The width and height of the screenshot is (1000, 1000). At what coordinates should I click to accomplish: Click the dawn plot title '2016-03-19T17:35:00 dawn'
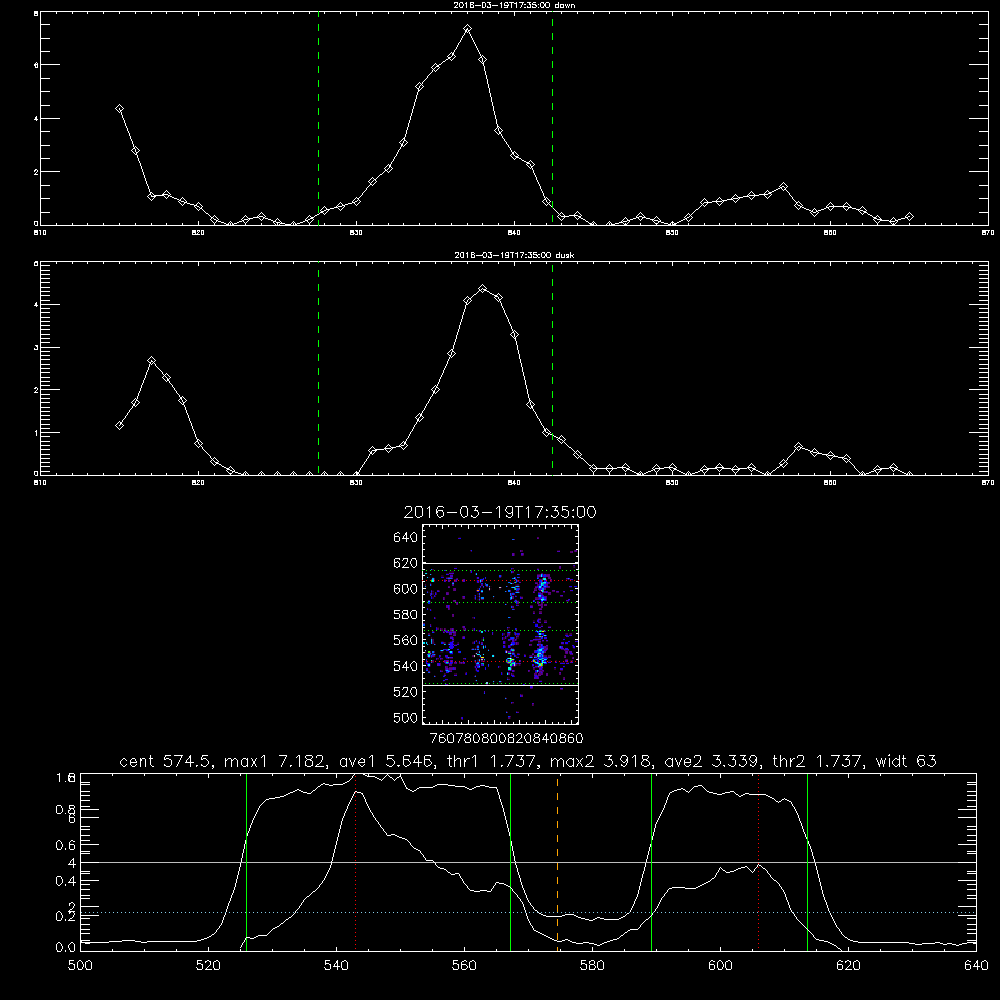coord(514,4)
